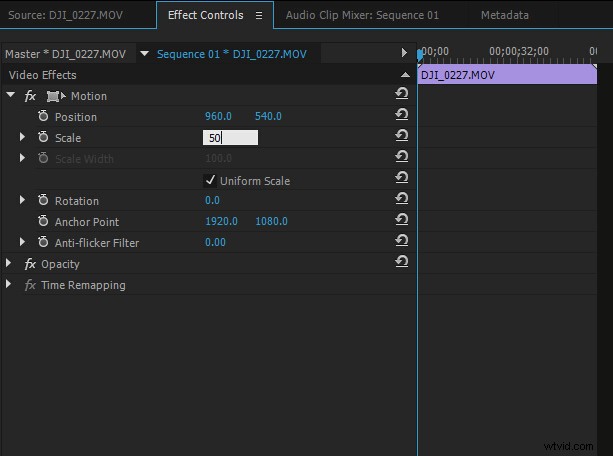
Task: Click the Sequence 01 * DJI_0227.MOV link
Action: 231,54
